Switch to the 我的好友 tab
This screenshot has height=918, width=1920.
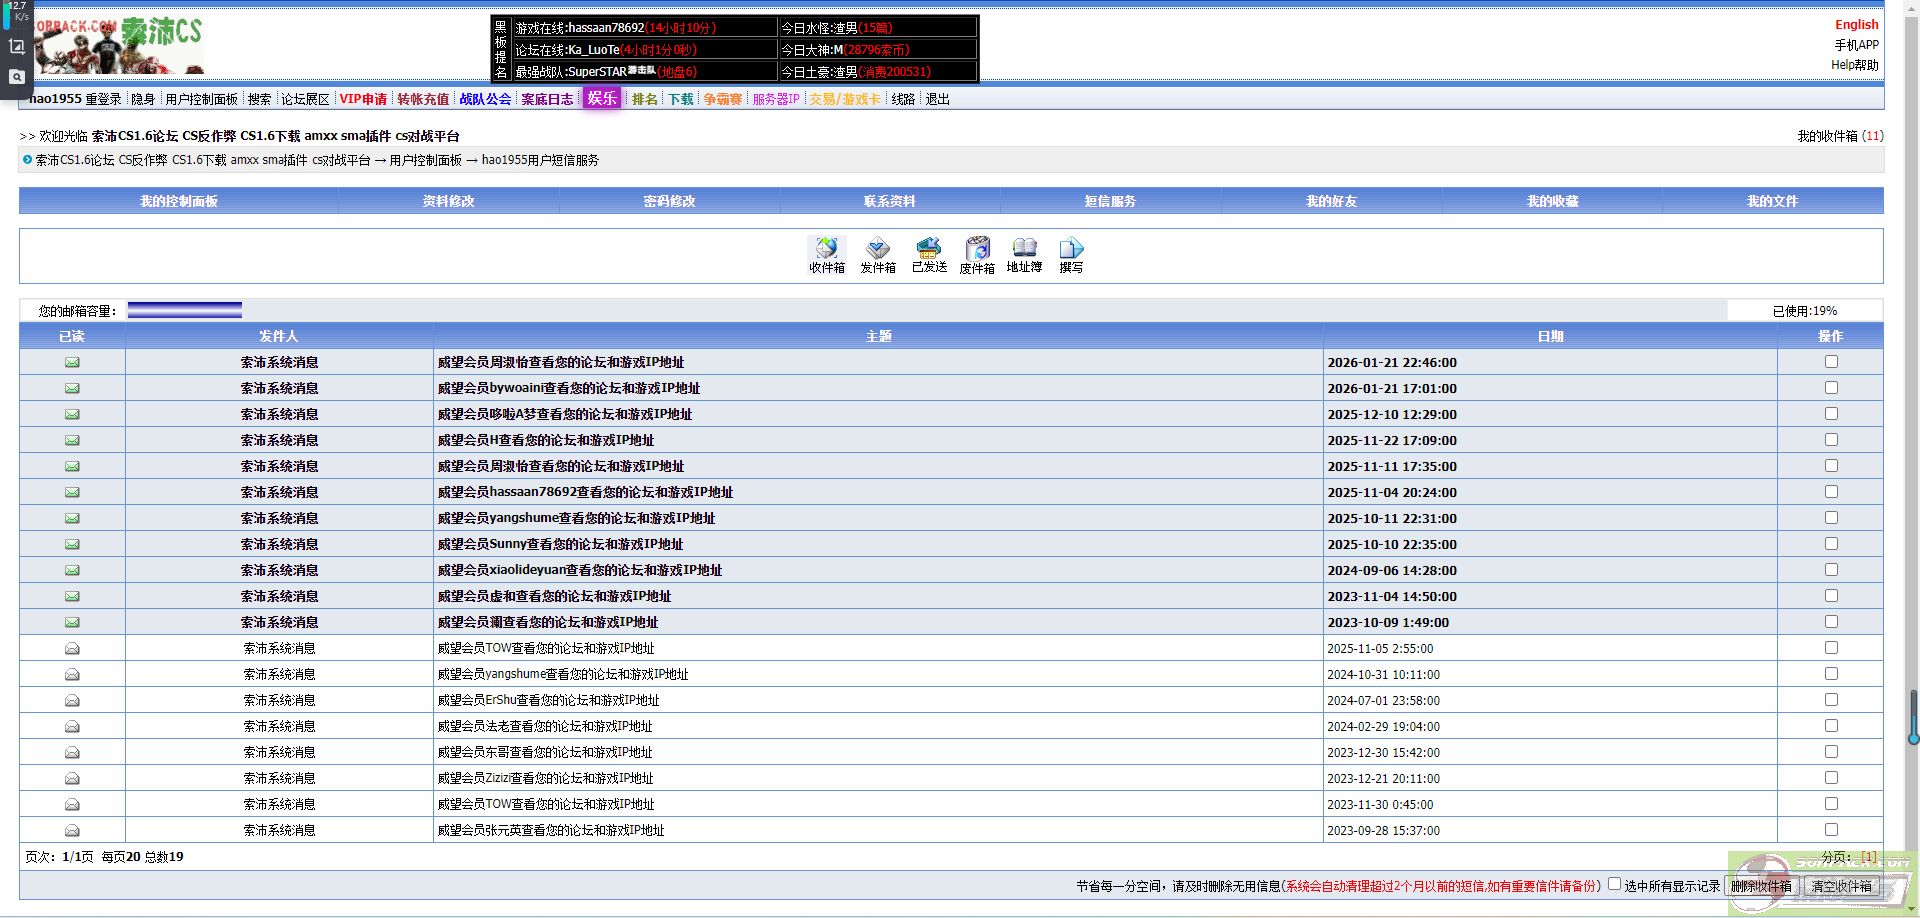click(x=1331, y=201)
